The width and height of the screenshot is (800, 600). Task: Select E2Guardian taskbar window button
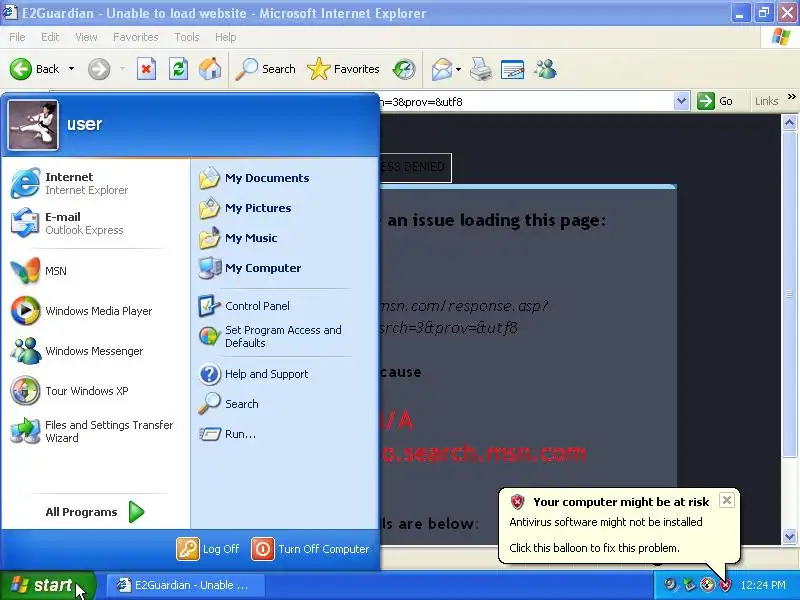coord(184,585)
